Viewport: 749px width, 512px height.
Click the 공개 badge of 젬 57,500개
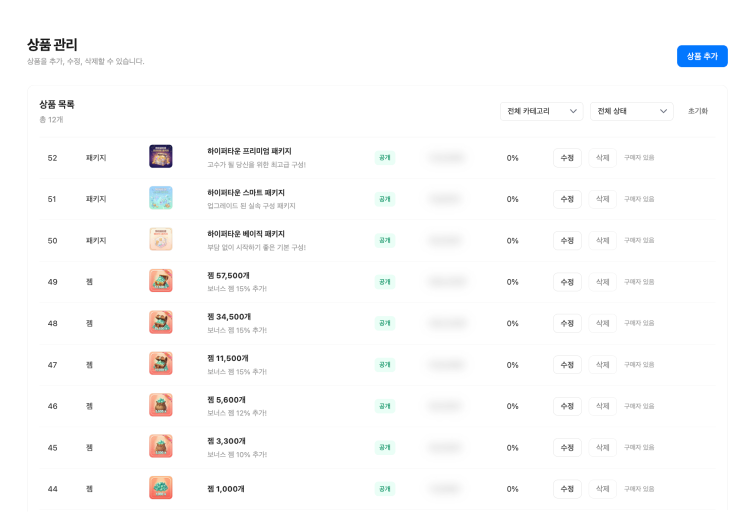point(385,282)
